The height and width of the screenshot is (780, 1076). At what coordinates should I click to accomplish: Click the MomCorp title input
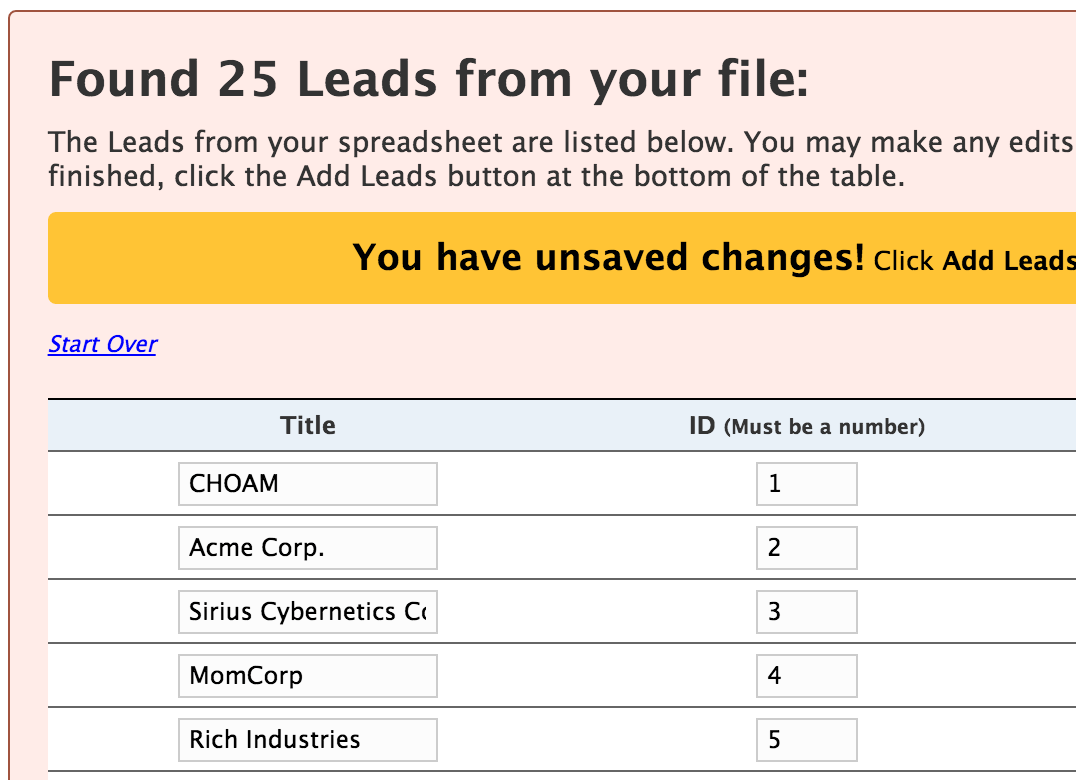(x=307, y=675)
